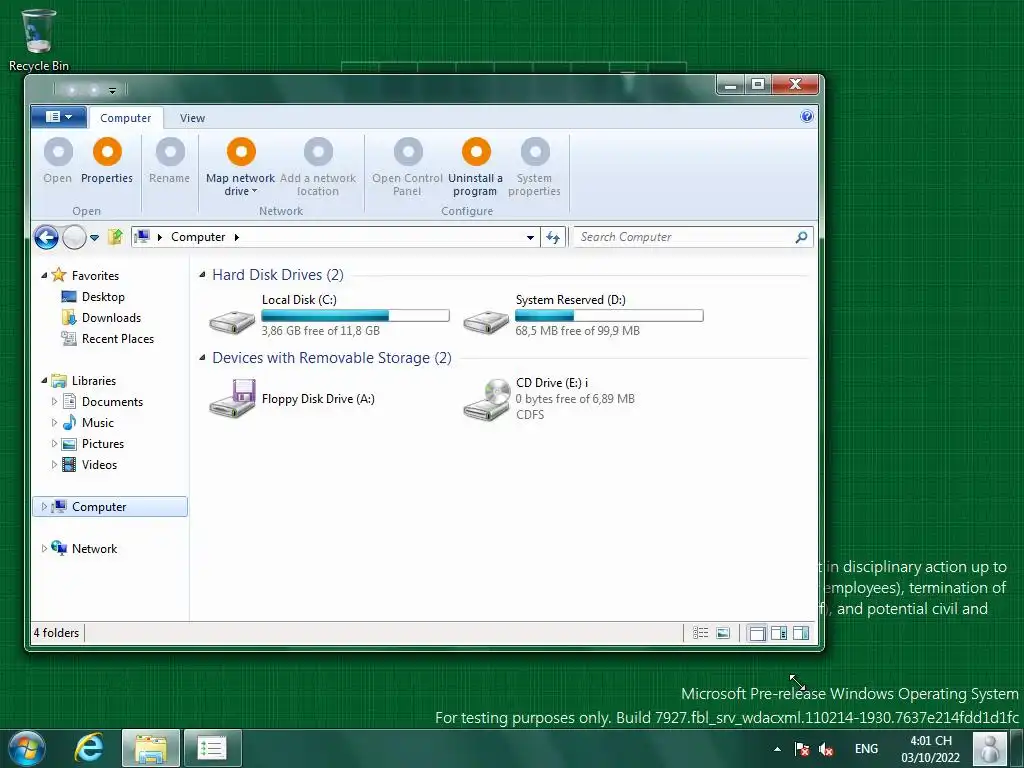
Task: Expand the Pictures library node
Action: (x=54, y=443)
